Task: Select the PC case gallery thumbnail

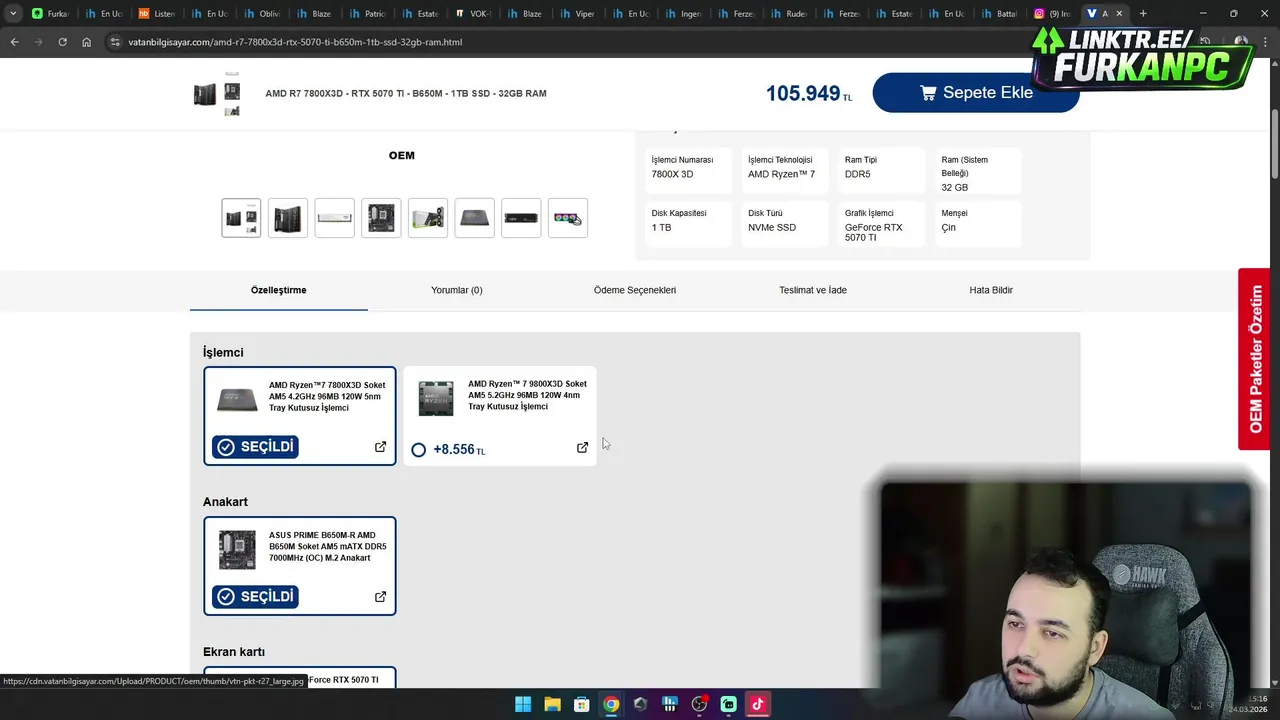Action: point(288,218)
